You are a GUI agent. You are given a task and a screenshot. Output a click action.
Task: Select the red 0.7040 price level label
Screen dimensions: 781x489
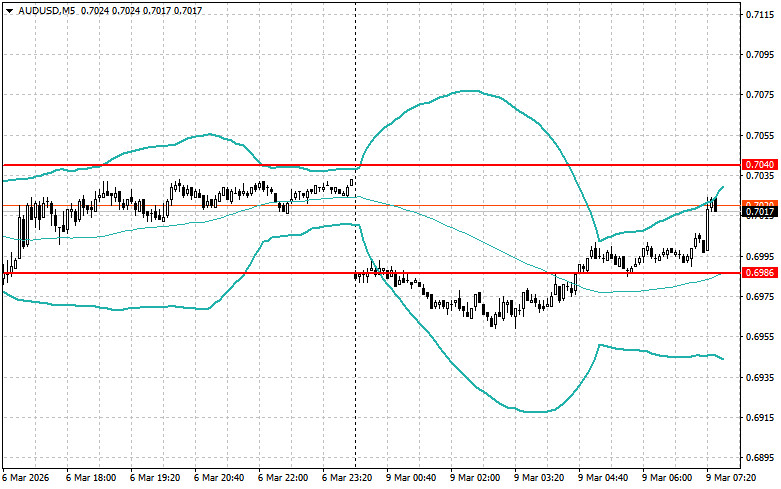click(x=760, y=165)
